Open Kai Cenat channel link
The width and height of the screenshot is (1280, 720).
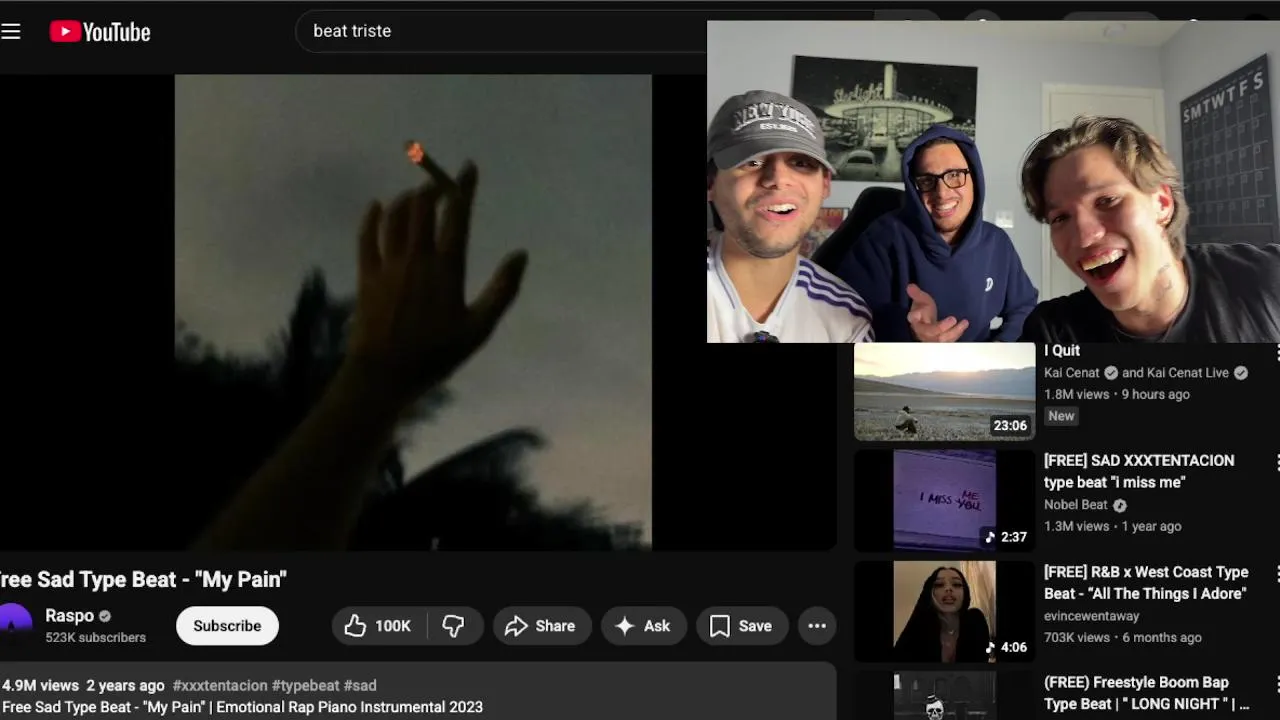tap(1071, 373)
